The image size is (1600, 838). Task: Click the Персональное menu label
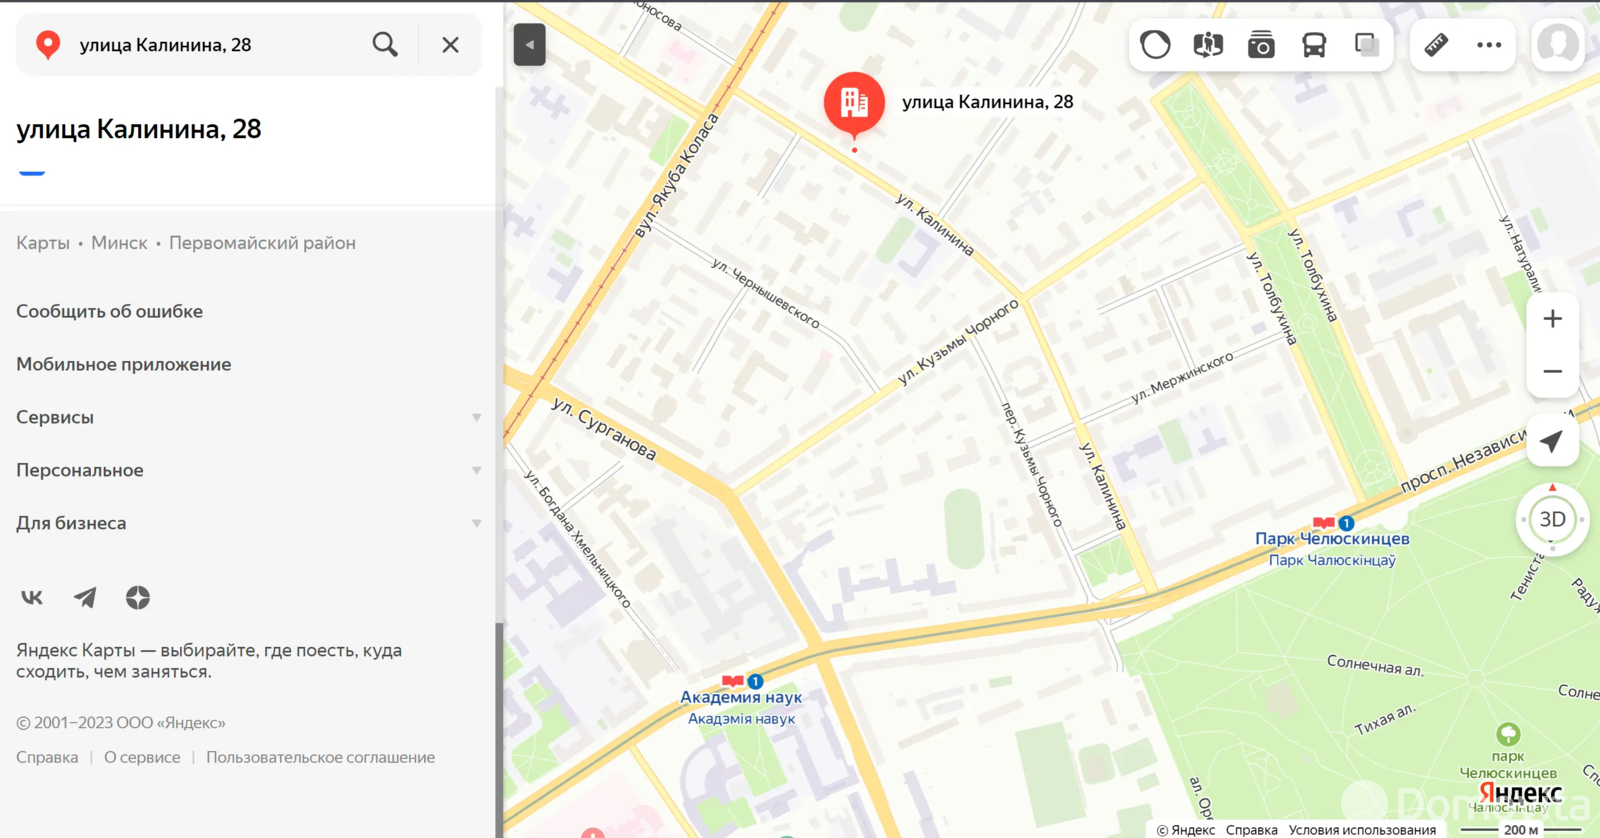click(80, 470)
